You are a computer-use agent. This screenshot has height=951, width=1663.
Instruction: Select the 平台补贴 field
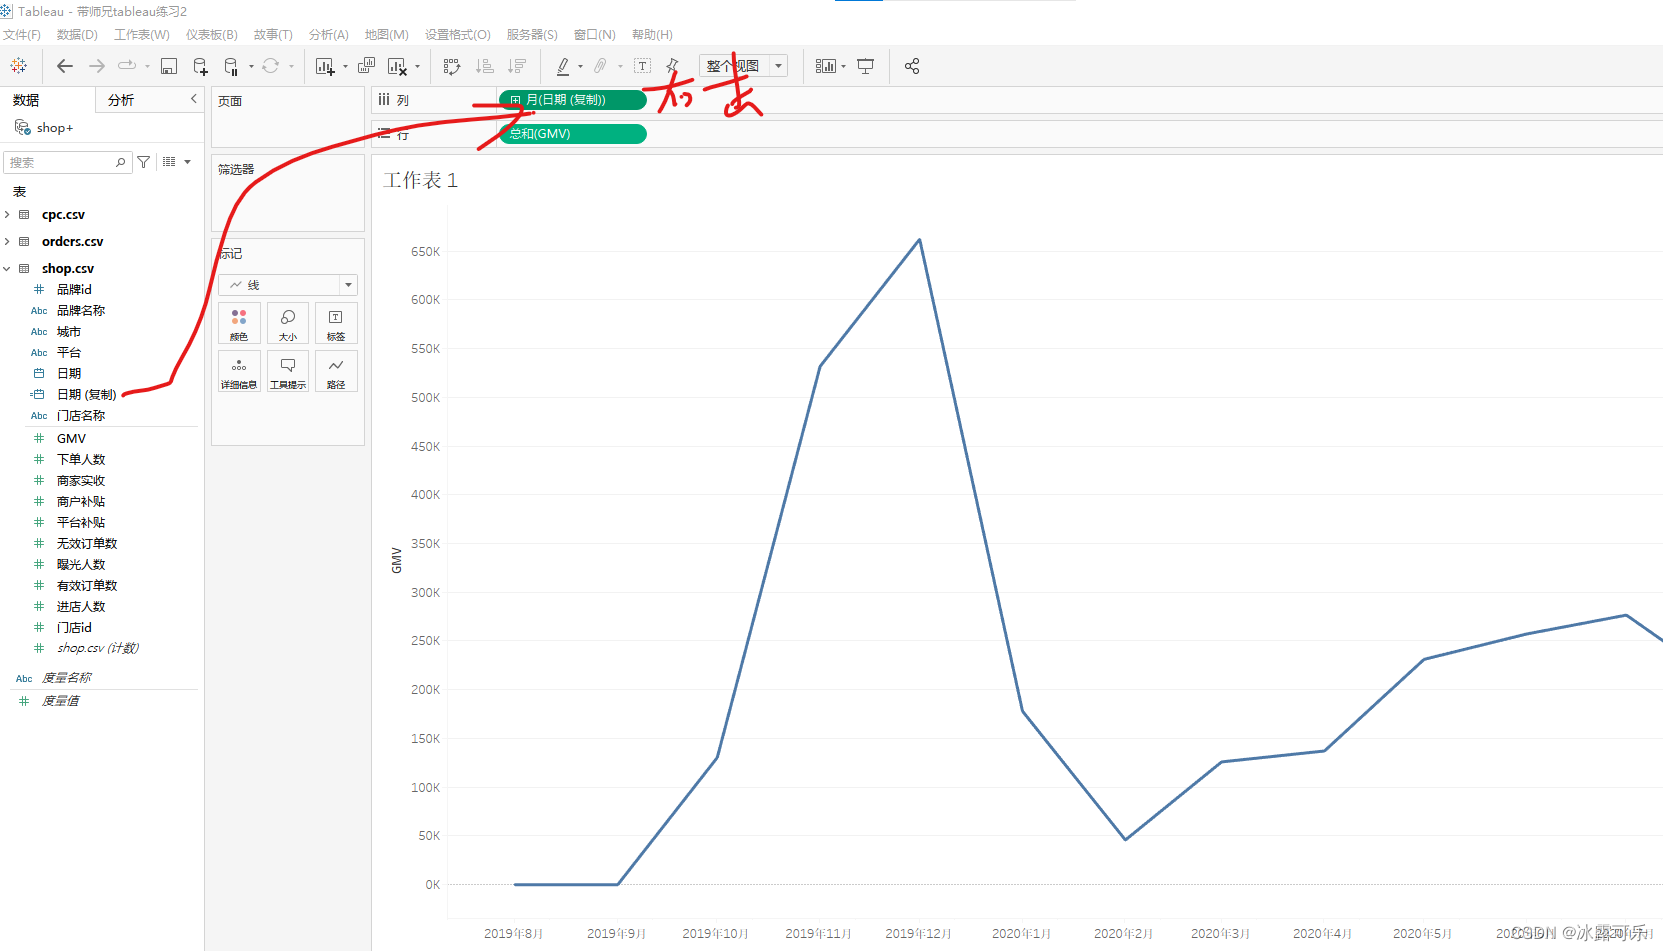coord(80,523)
